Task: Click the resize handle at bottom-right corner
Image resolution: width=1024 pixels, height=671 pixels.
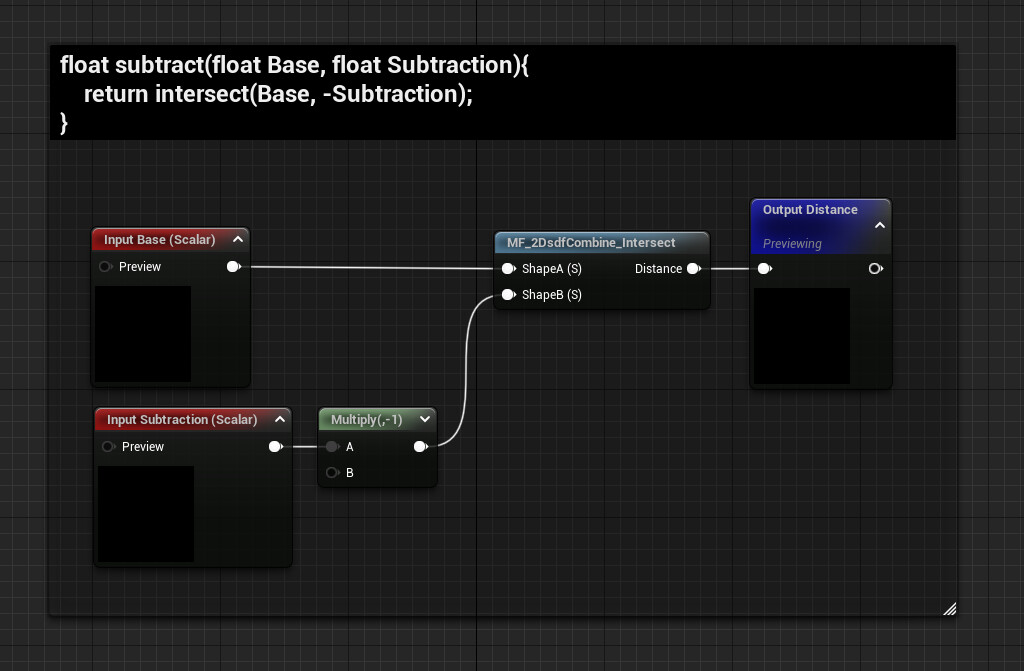Action: (949, 608)
